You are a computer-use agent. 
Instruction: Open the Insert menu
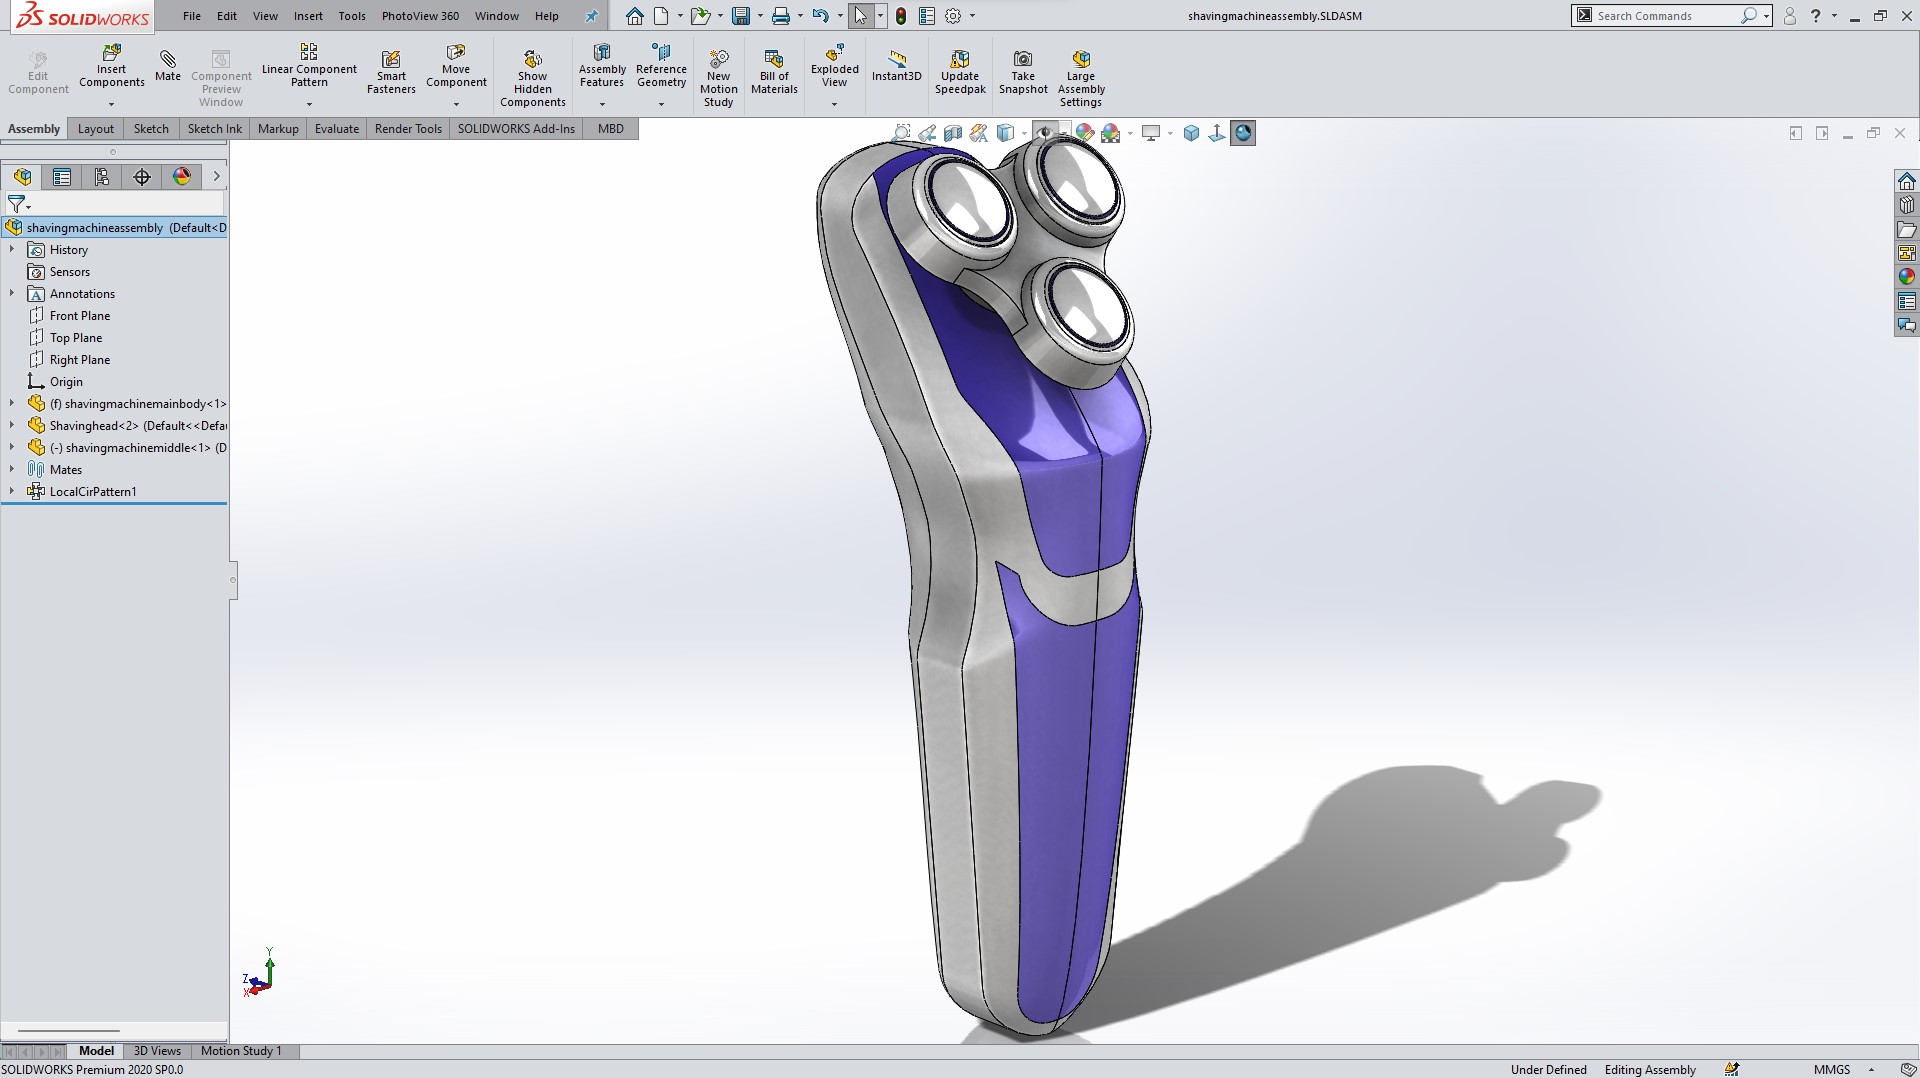[x=308, y=16]
